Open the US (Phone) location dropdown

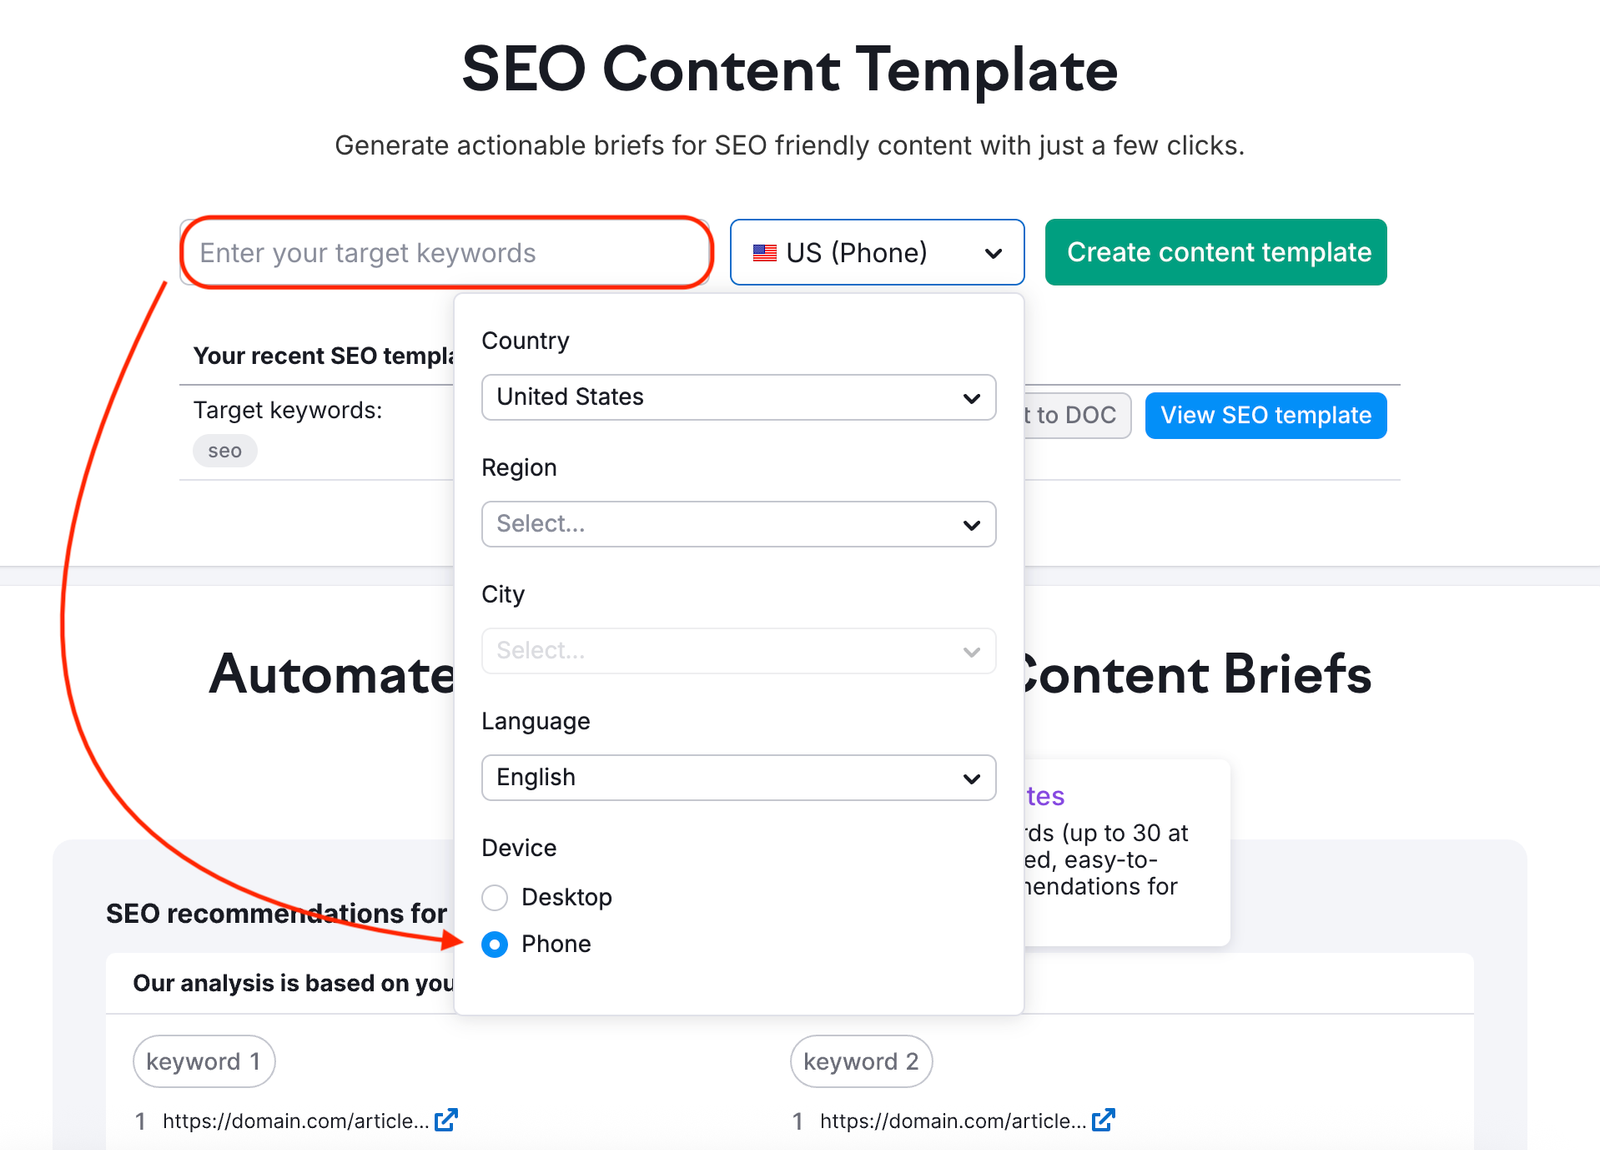click(876, 252)
